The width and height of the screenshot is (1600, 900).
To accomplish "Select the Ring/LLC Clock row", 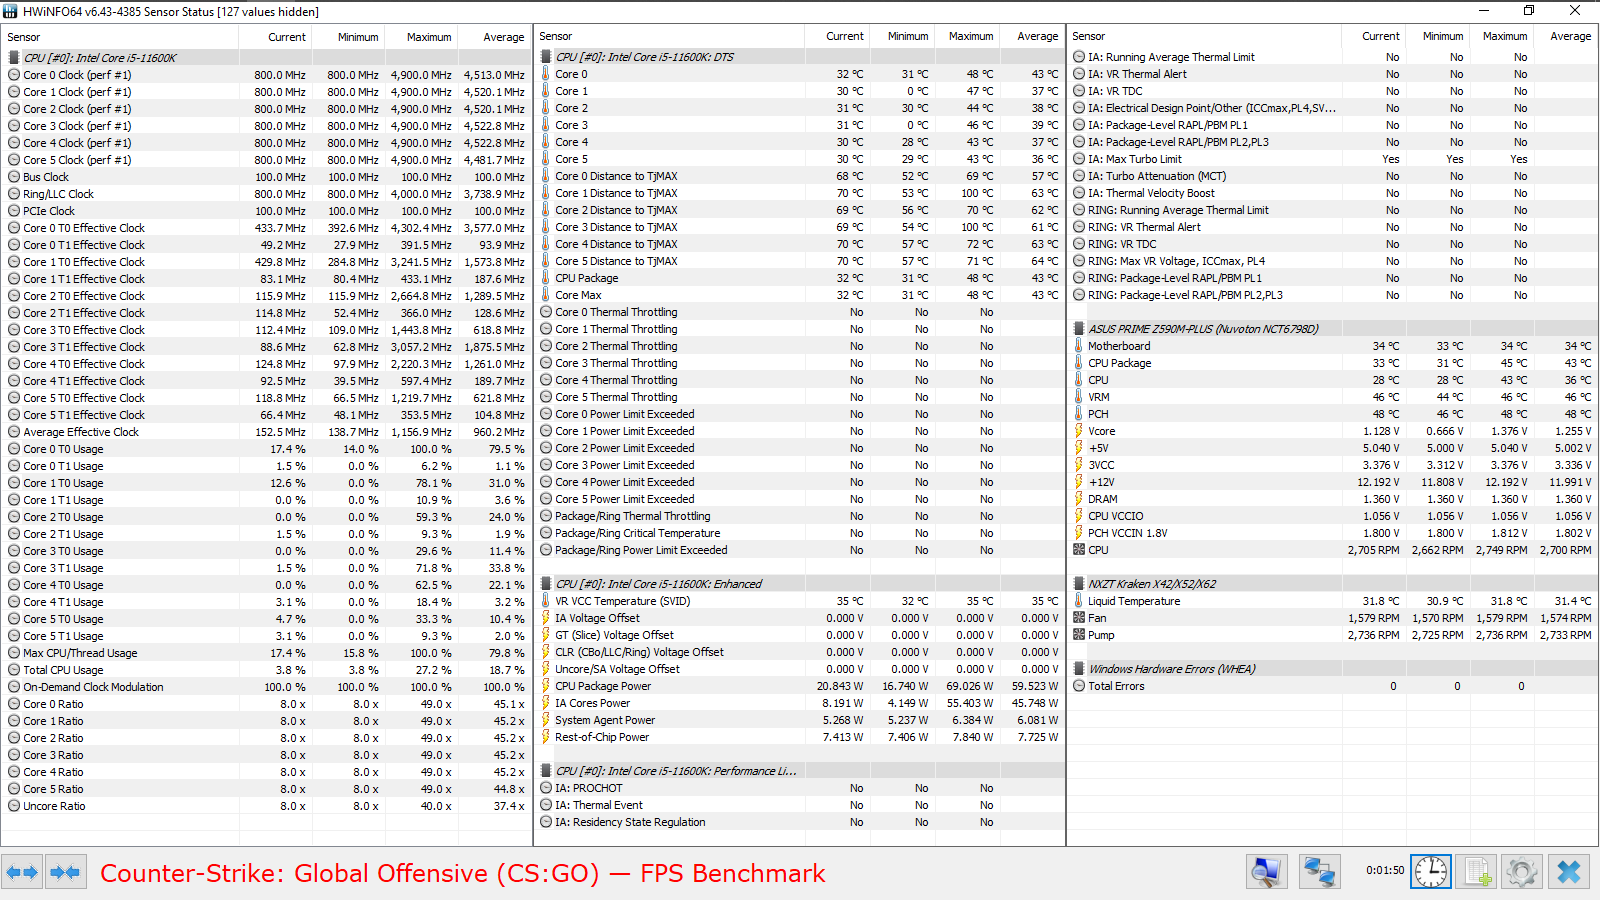I will [267, 194].
